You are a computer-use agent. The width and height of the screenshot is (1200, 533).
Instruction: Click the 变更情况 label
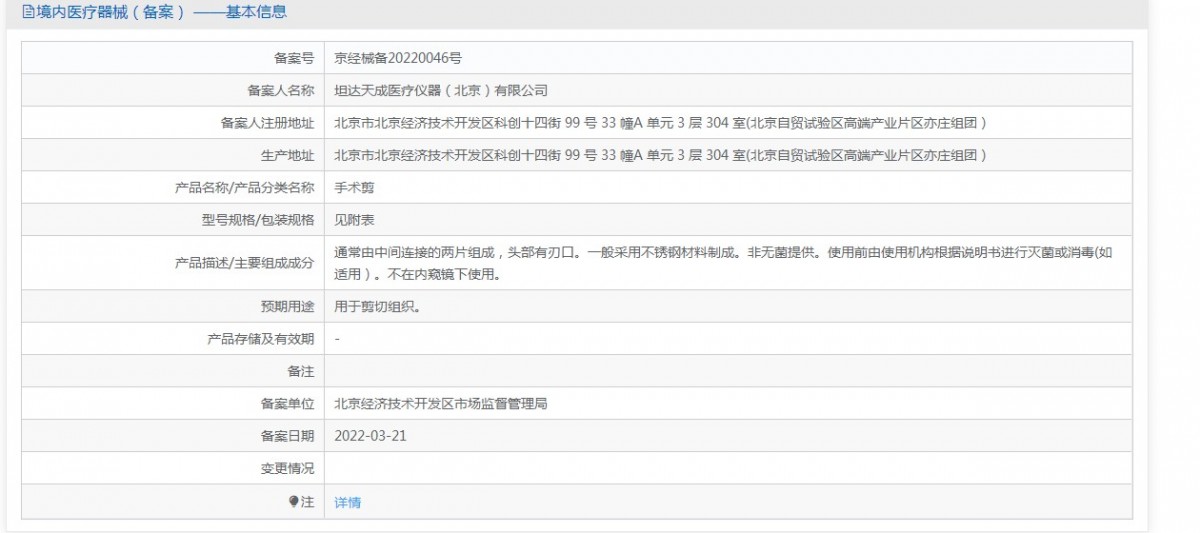click(287, 468)
